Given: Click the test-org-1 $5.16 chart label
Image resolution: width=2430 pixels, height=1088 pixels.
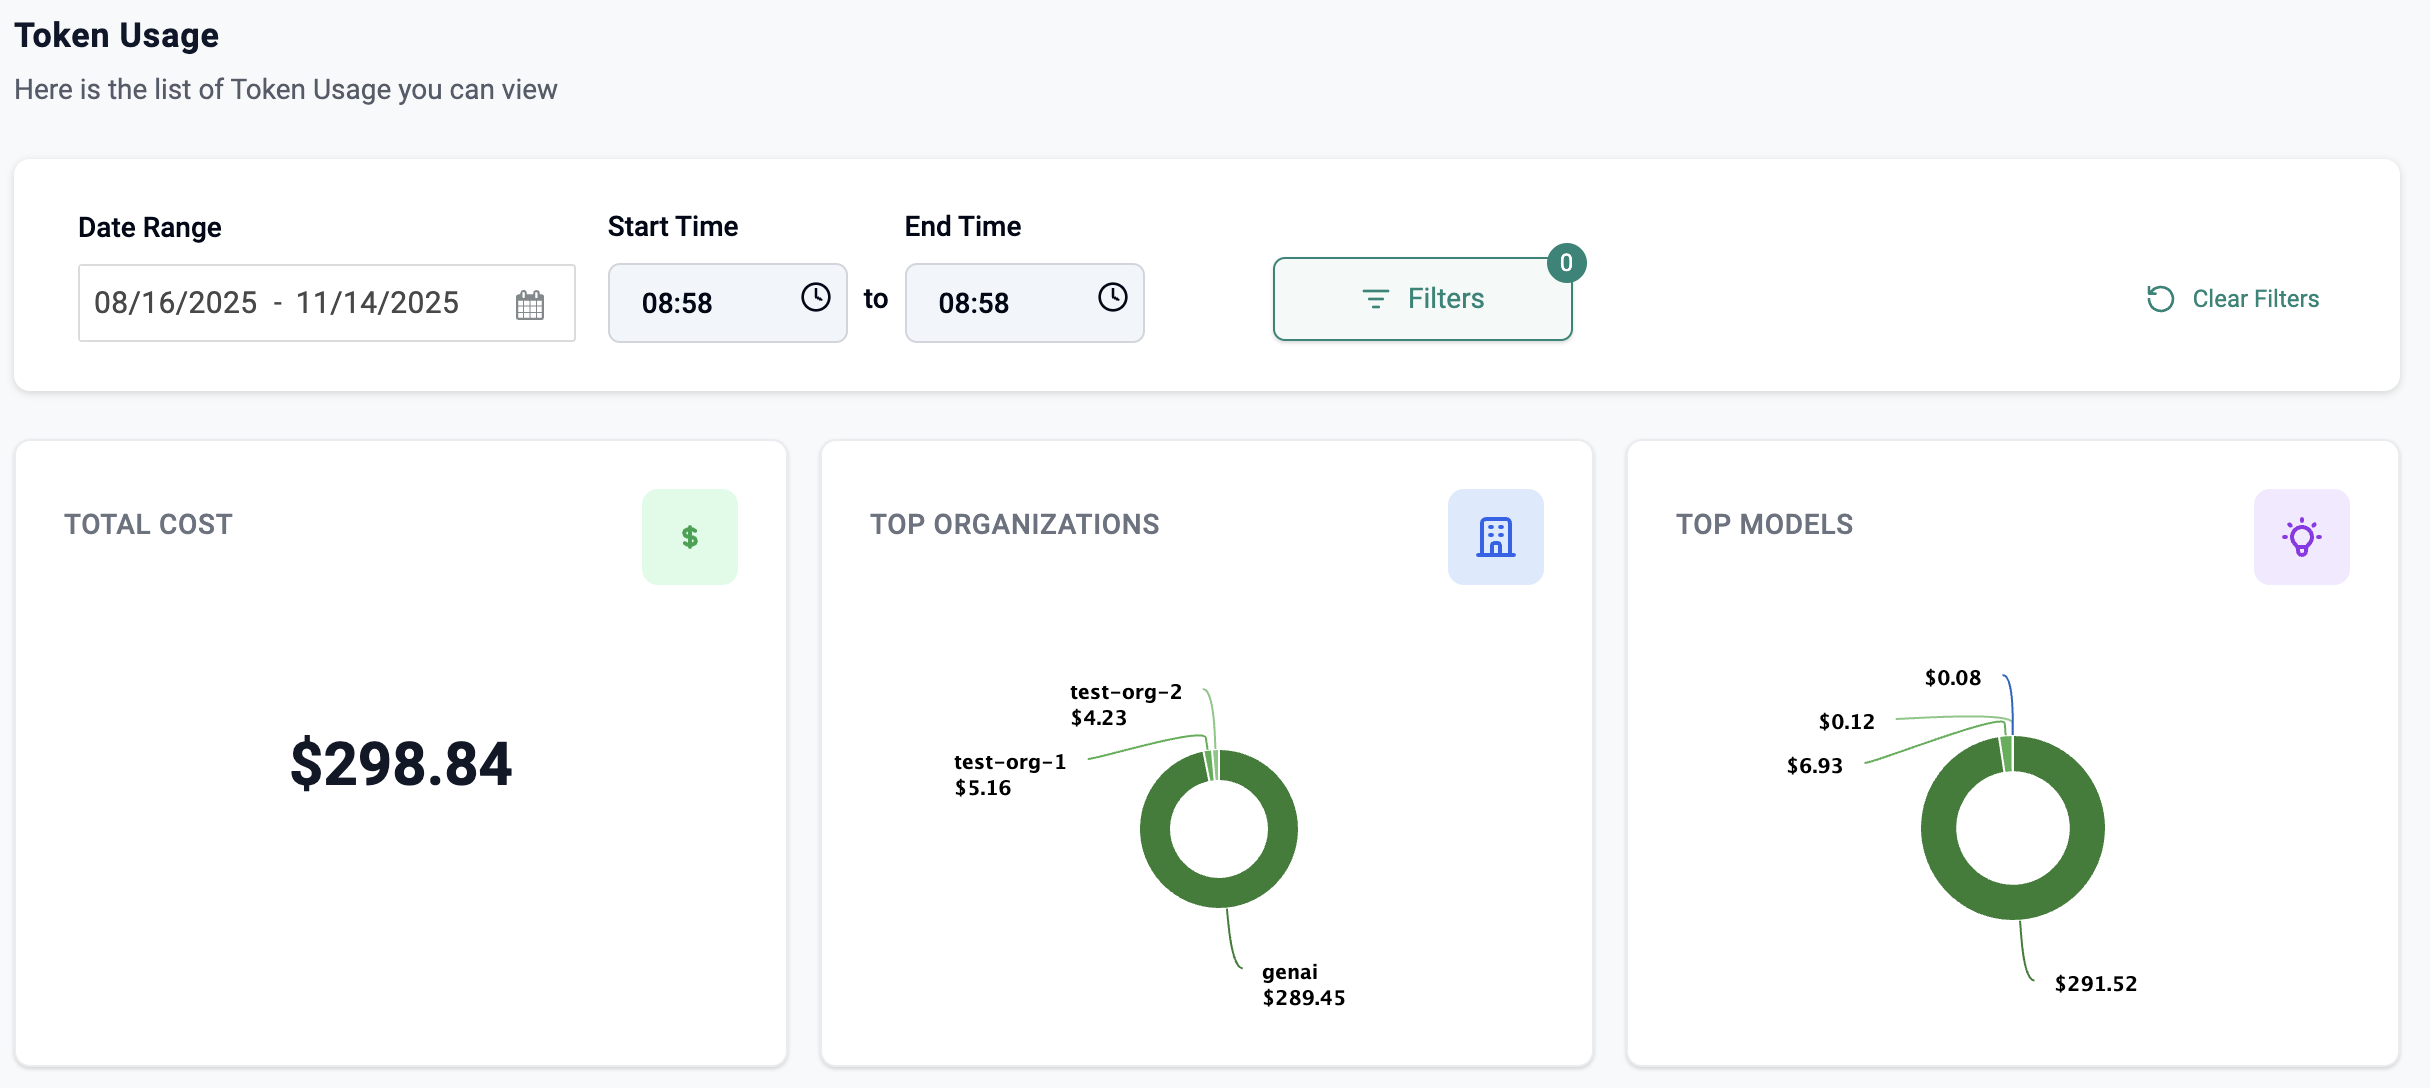Looking at the screenshot, I should coord(1008,775).
